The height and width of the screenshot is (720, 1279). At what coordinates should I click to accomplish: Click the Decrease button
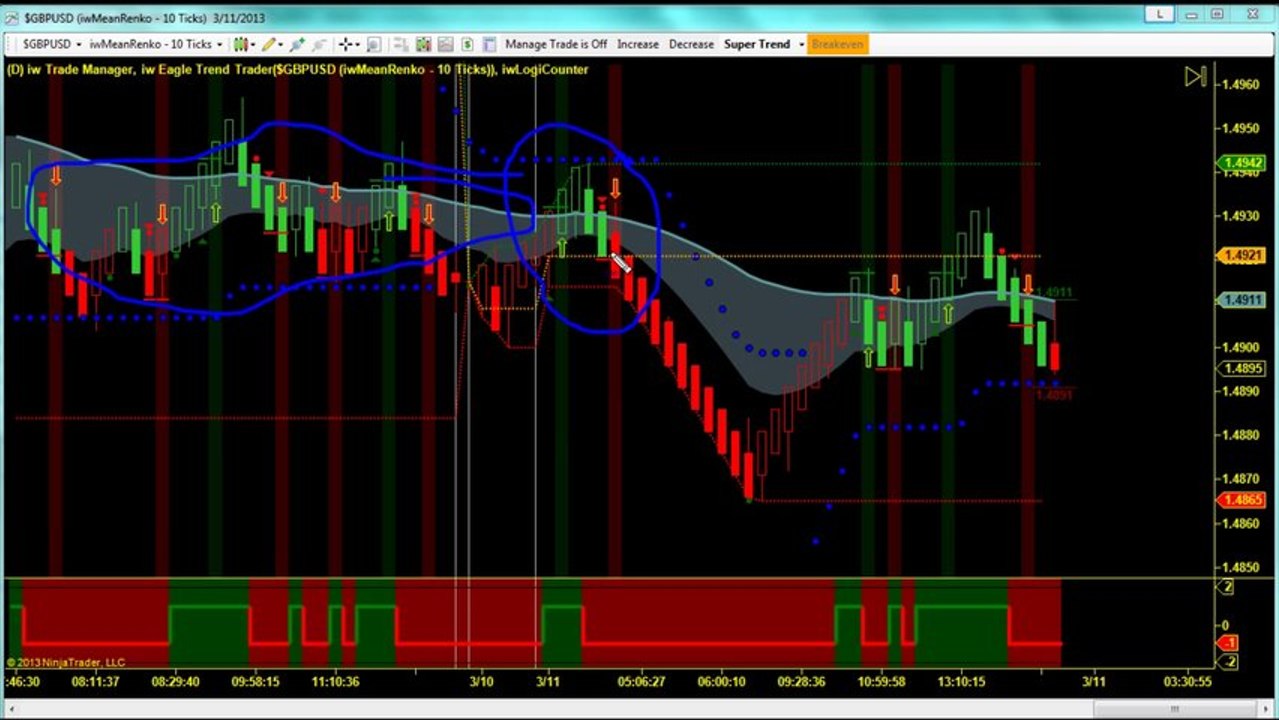click(x=691, y=44)
